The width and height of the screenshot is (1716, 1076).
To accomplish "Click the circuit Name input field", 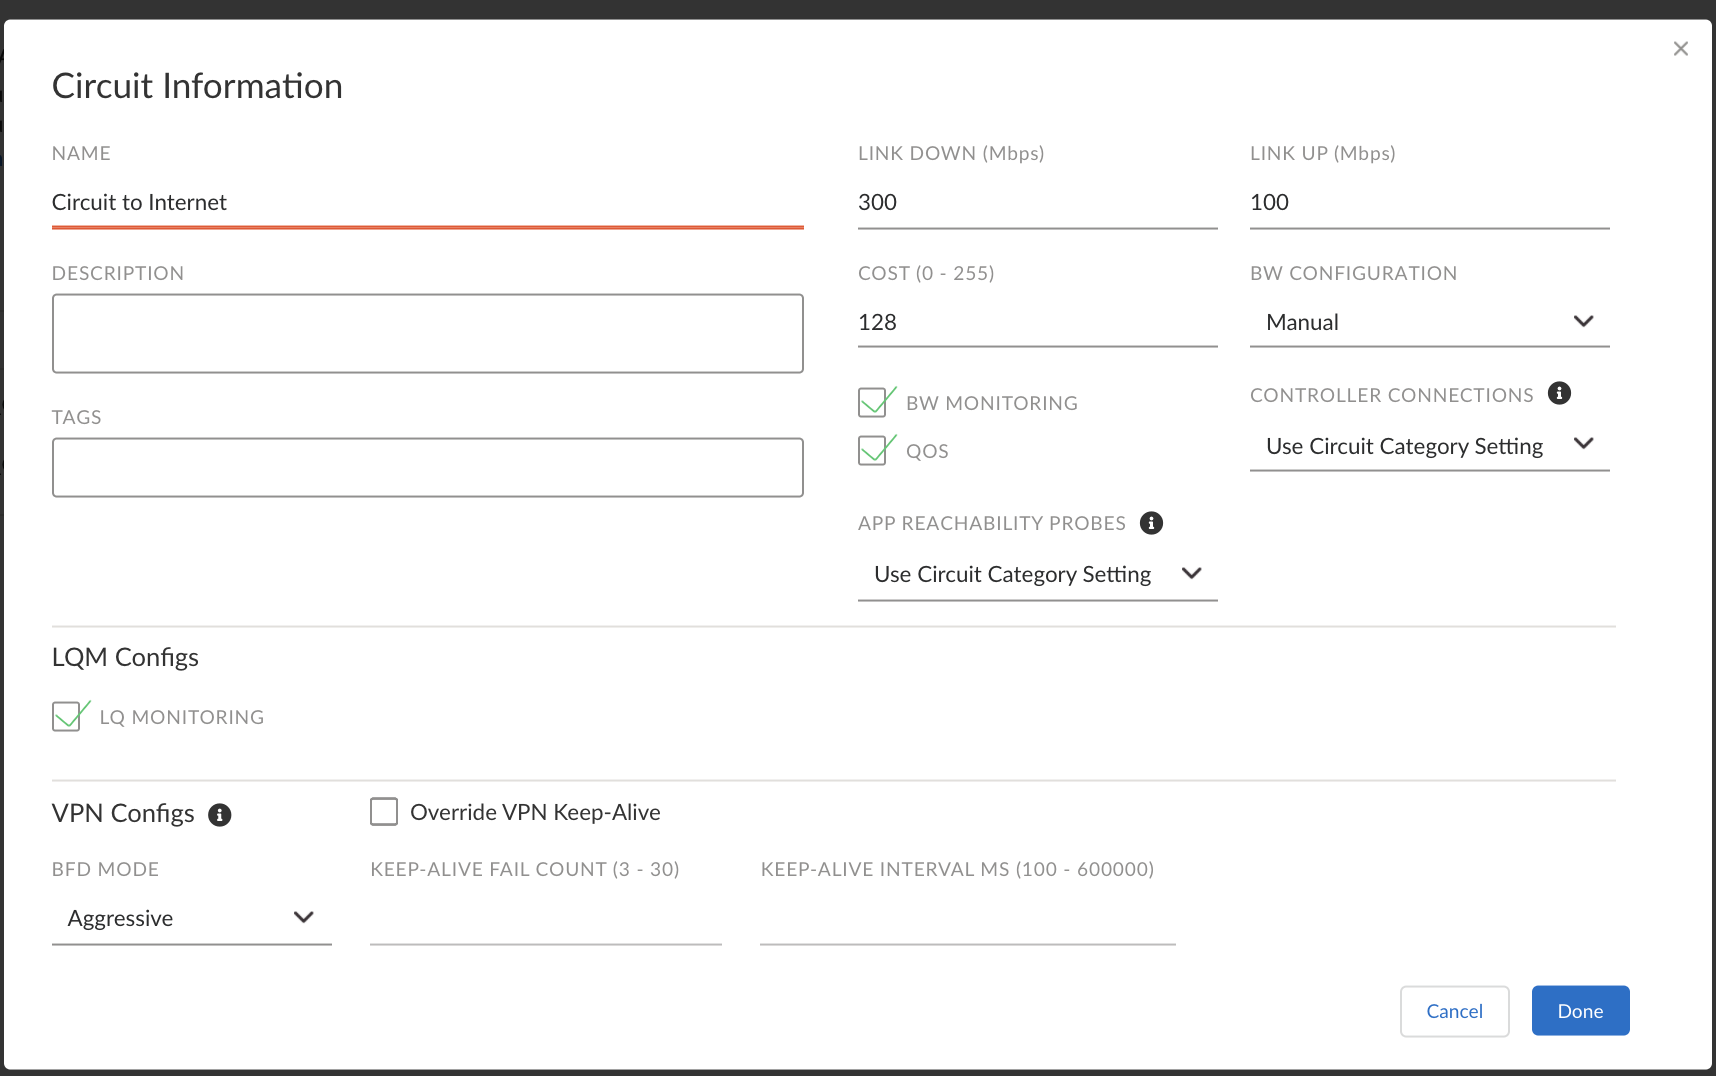I will click(x=427, y=203).
